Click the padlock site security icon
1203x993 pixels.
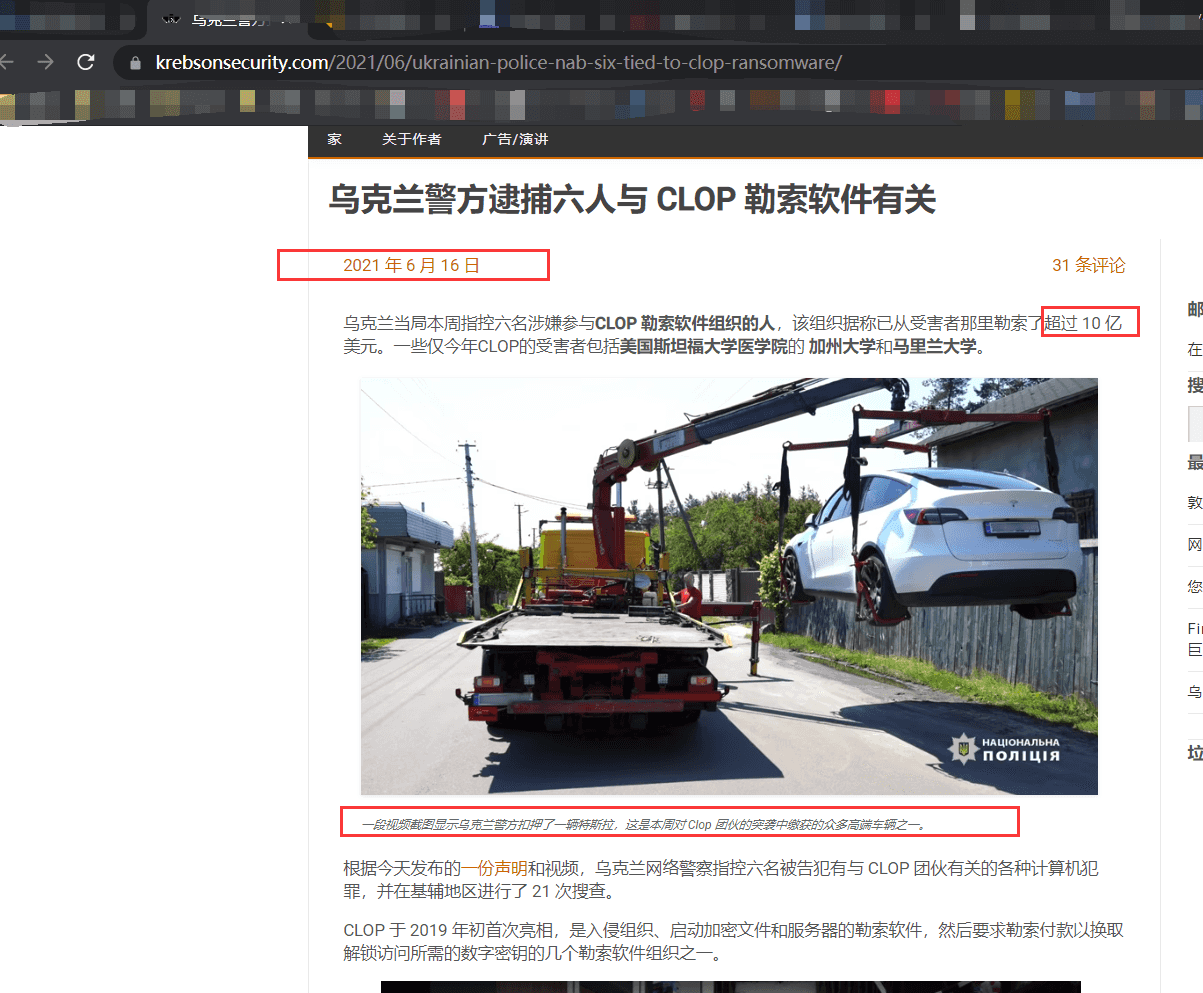(x=136, y=63)
